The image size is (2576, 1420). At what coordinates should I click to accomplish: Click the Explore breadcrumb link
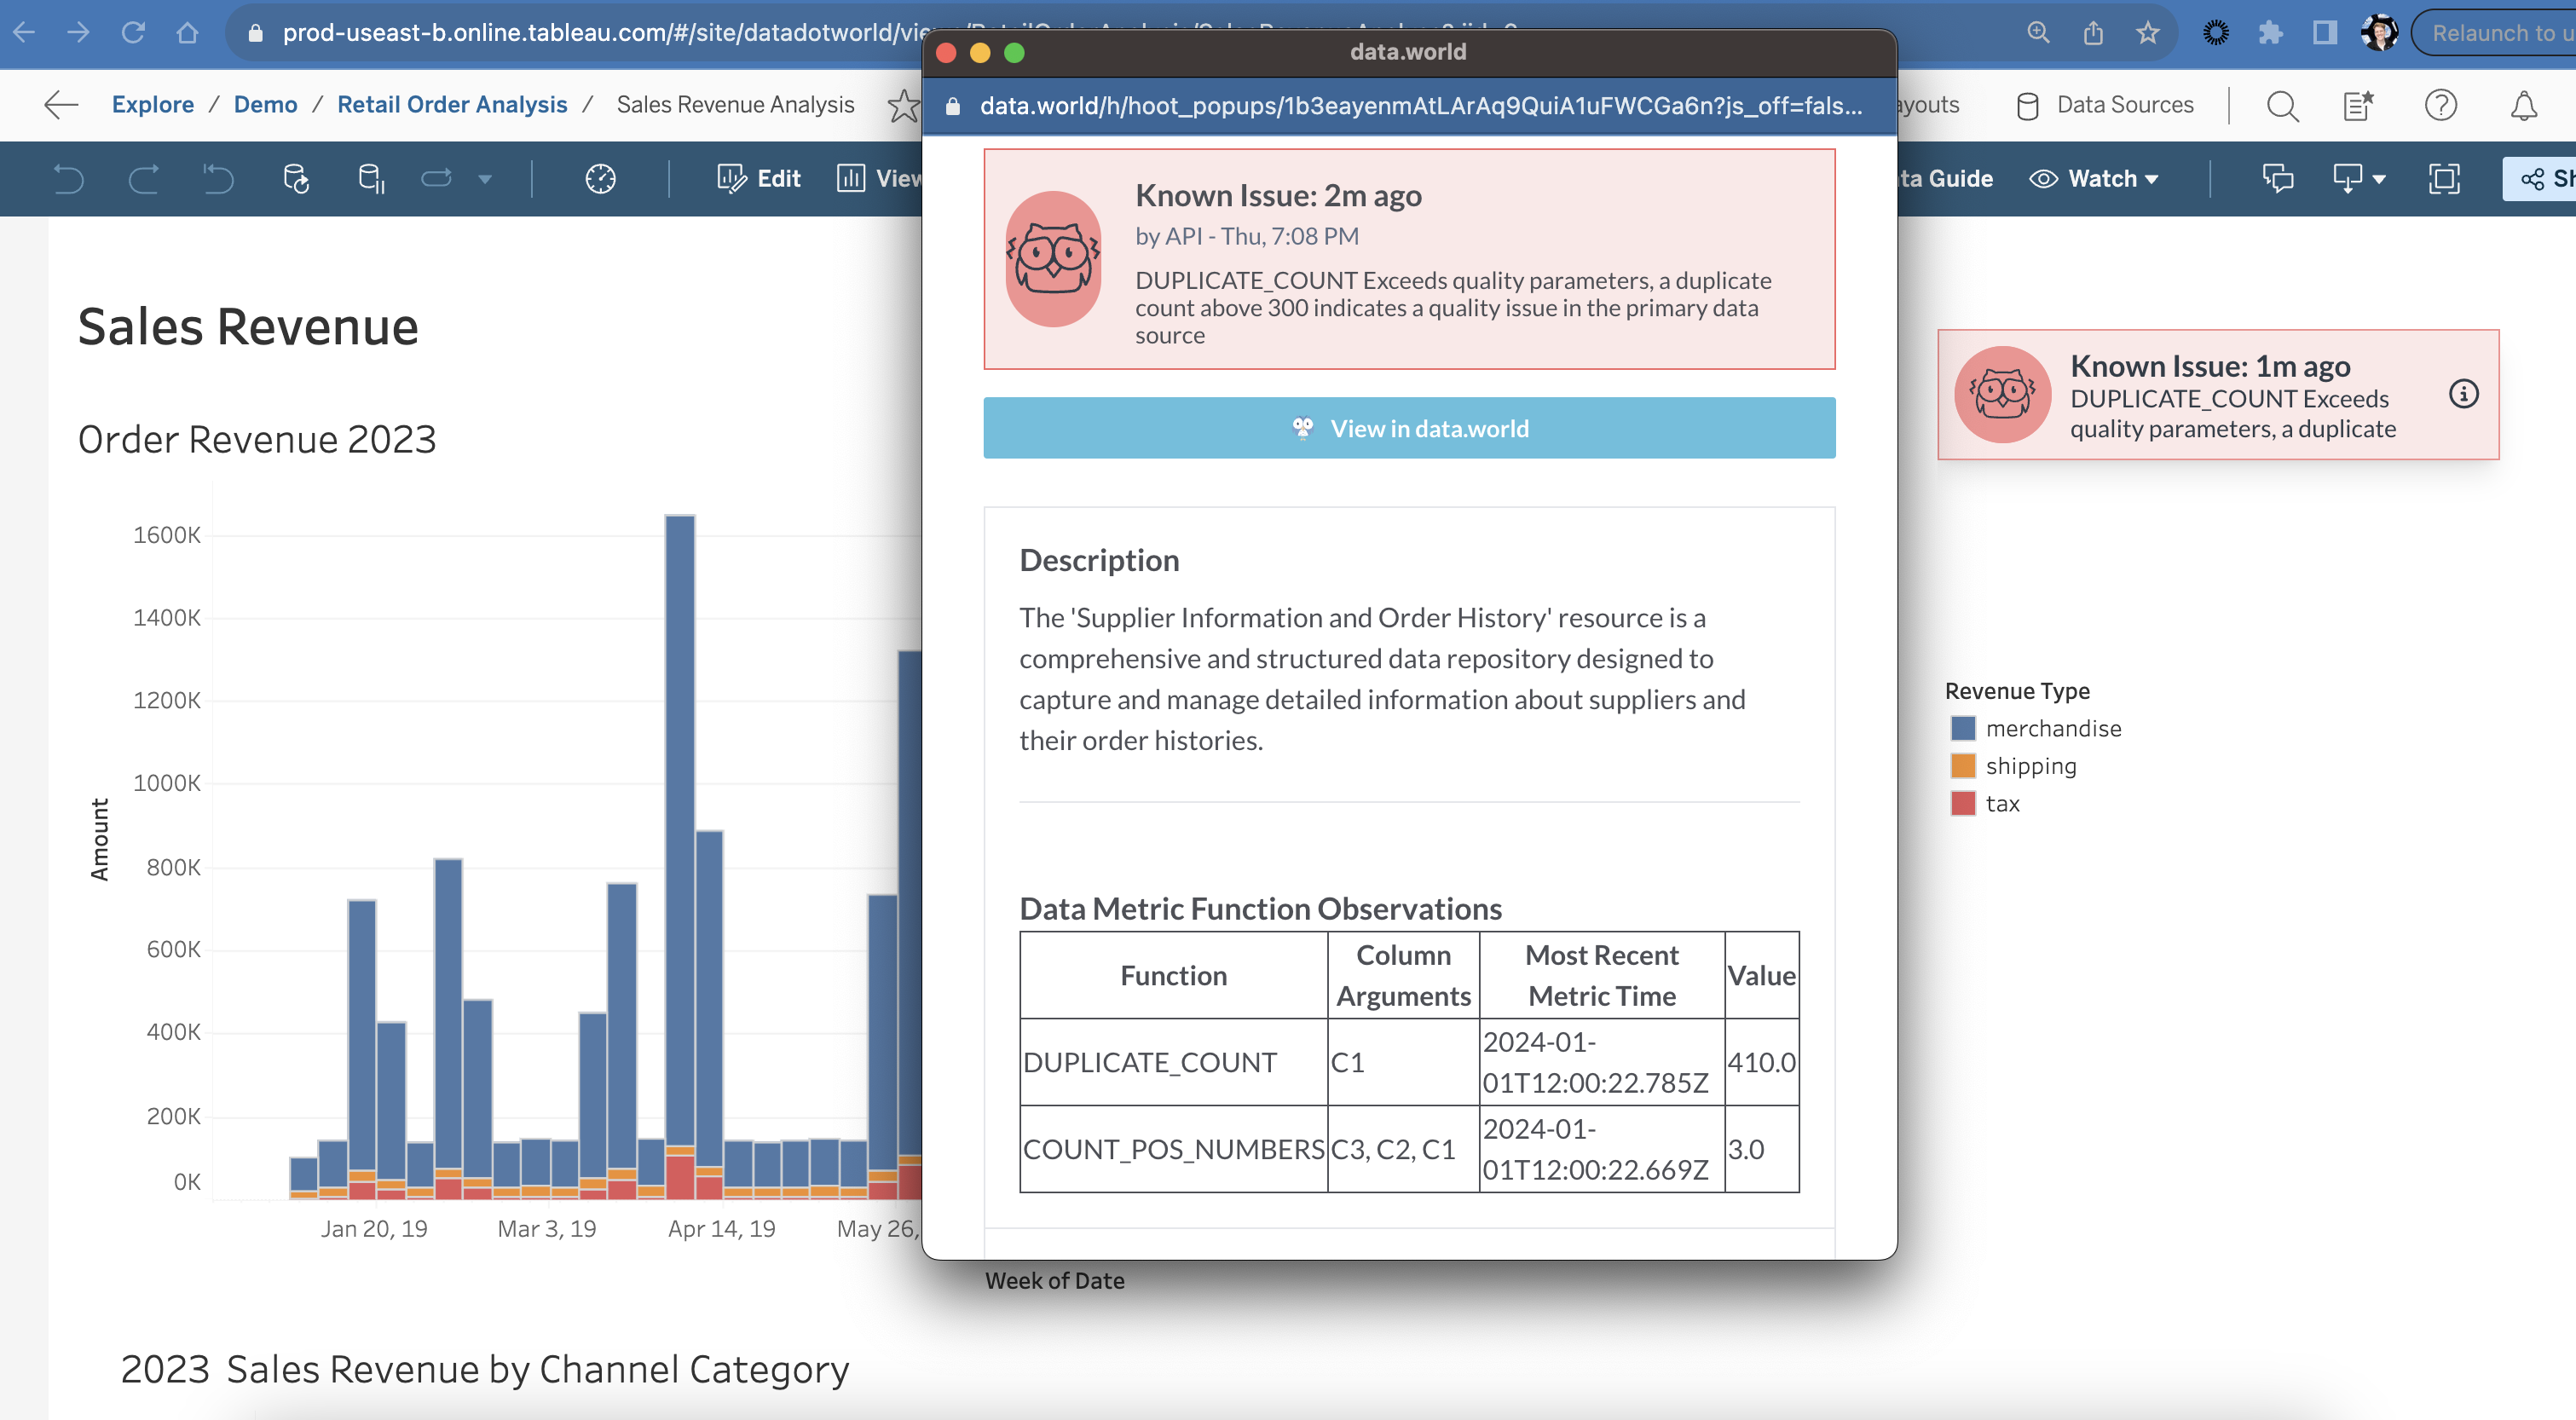[x=153, y=104]
